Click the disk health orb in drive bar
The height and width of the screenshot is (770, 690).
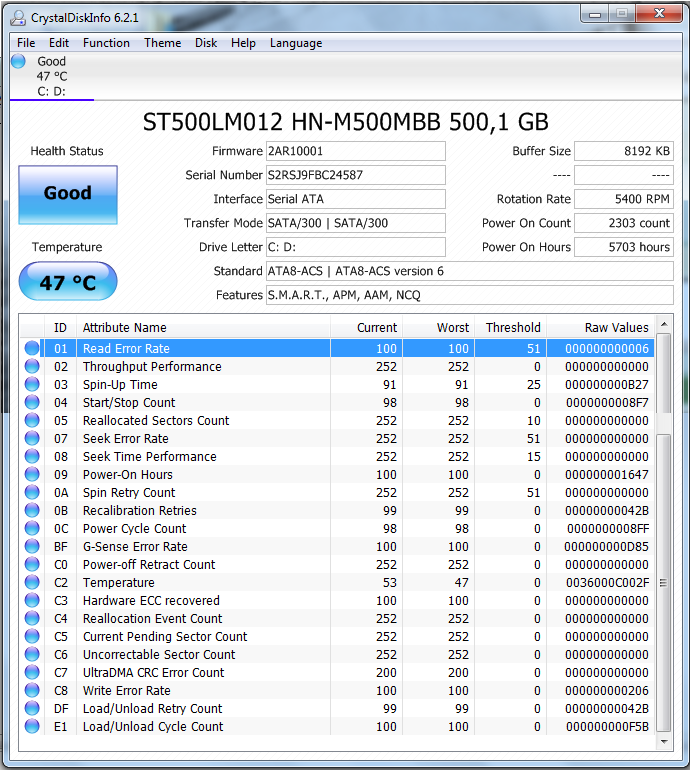click(18, 61)
